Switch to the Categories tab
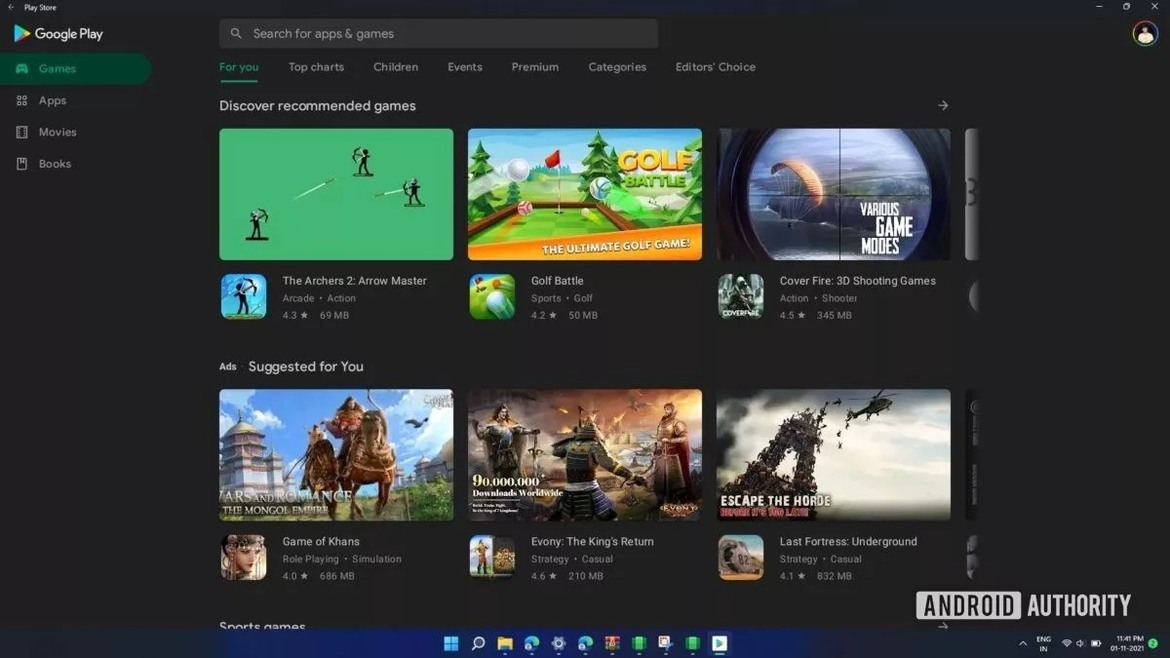The width and height of the screenshot is (1170, 658). tap(617, 67)
